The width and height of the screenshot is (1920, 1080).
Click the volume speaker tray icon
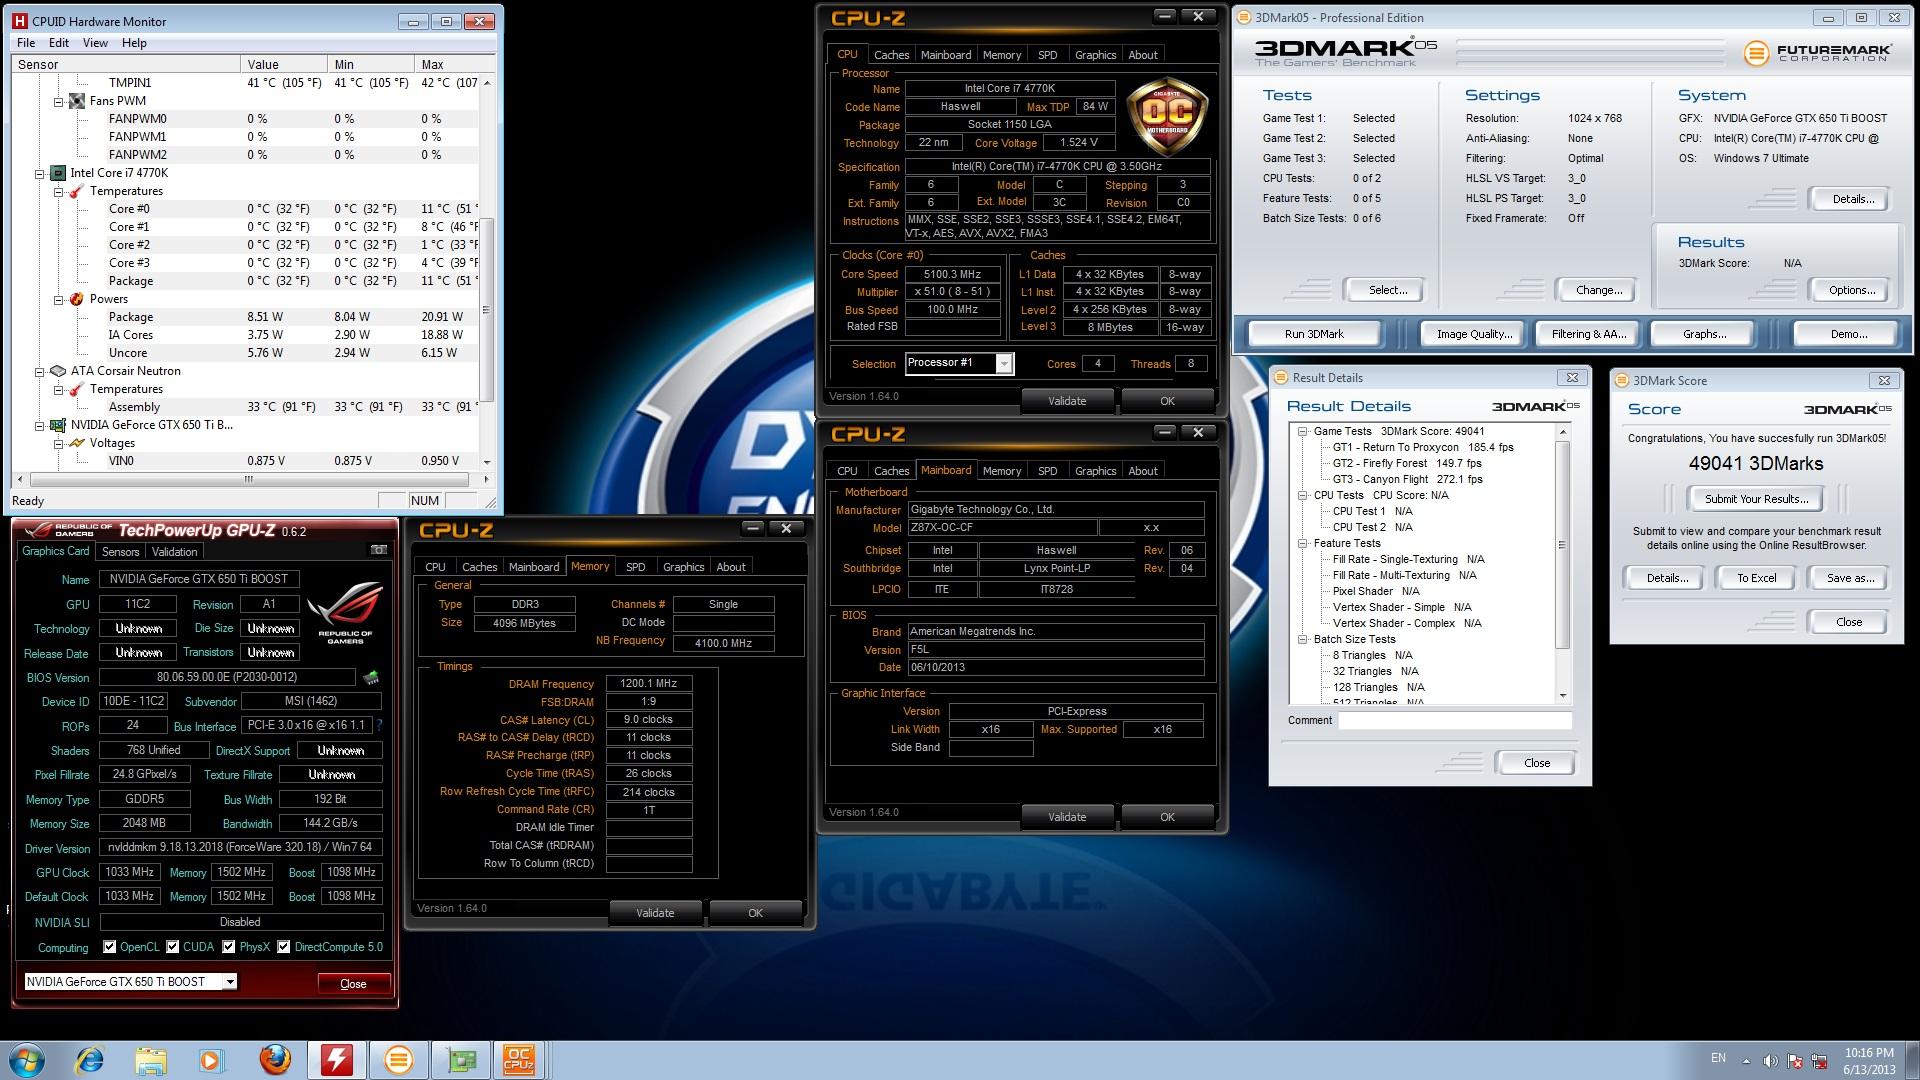pos(1770,1061)
